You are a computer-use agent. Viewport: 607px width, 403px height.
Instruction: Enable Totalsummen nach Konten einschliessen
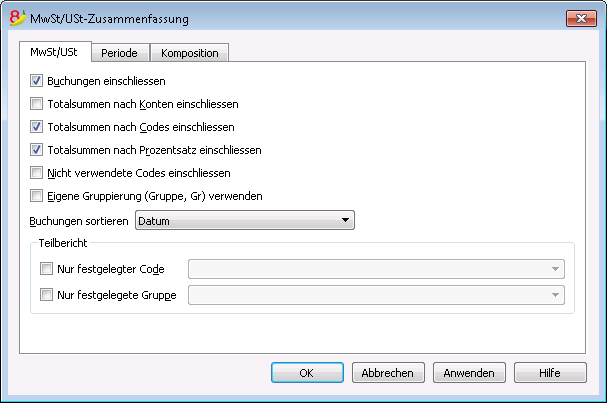36,104
